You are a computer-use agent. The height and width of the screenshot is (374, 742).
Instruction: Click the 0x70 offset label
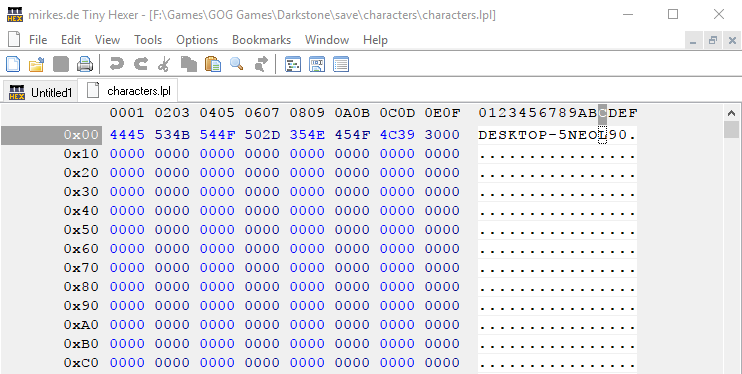pos(81,267)
